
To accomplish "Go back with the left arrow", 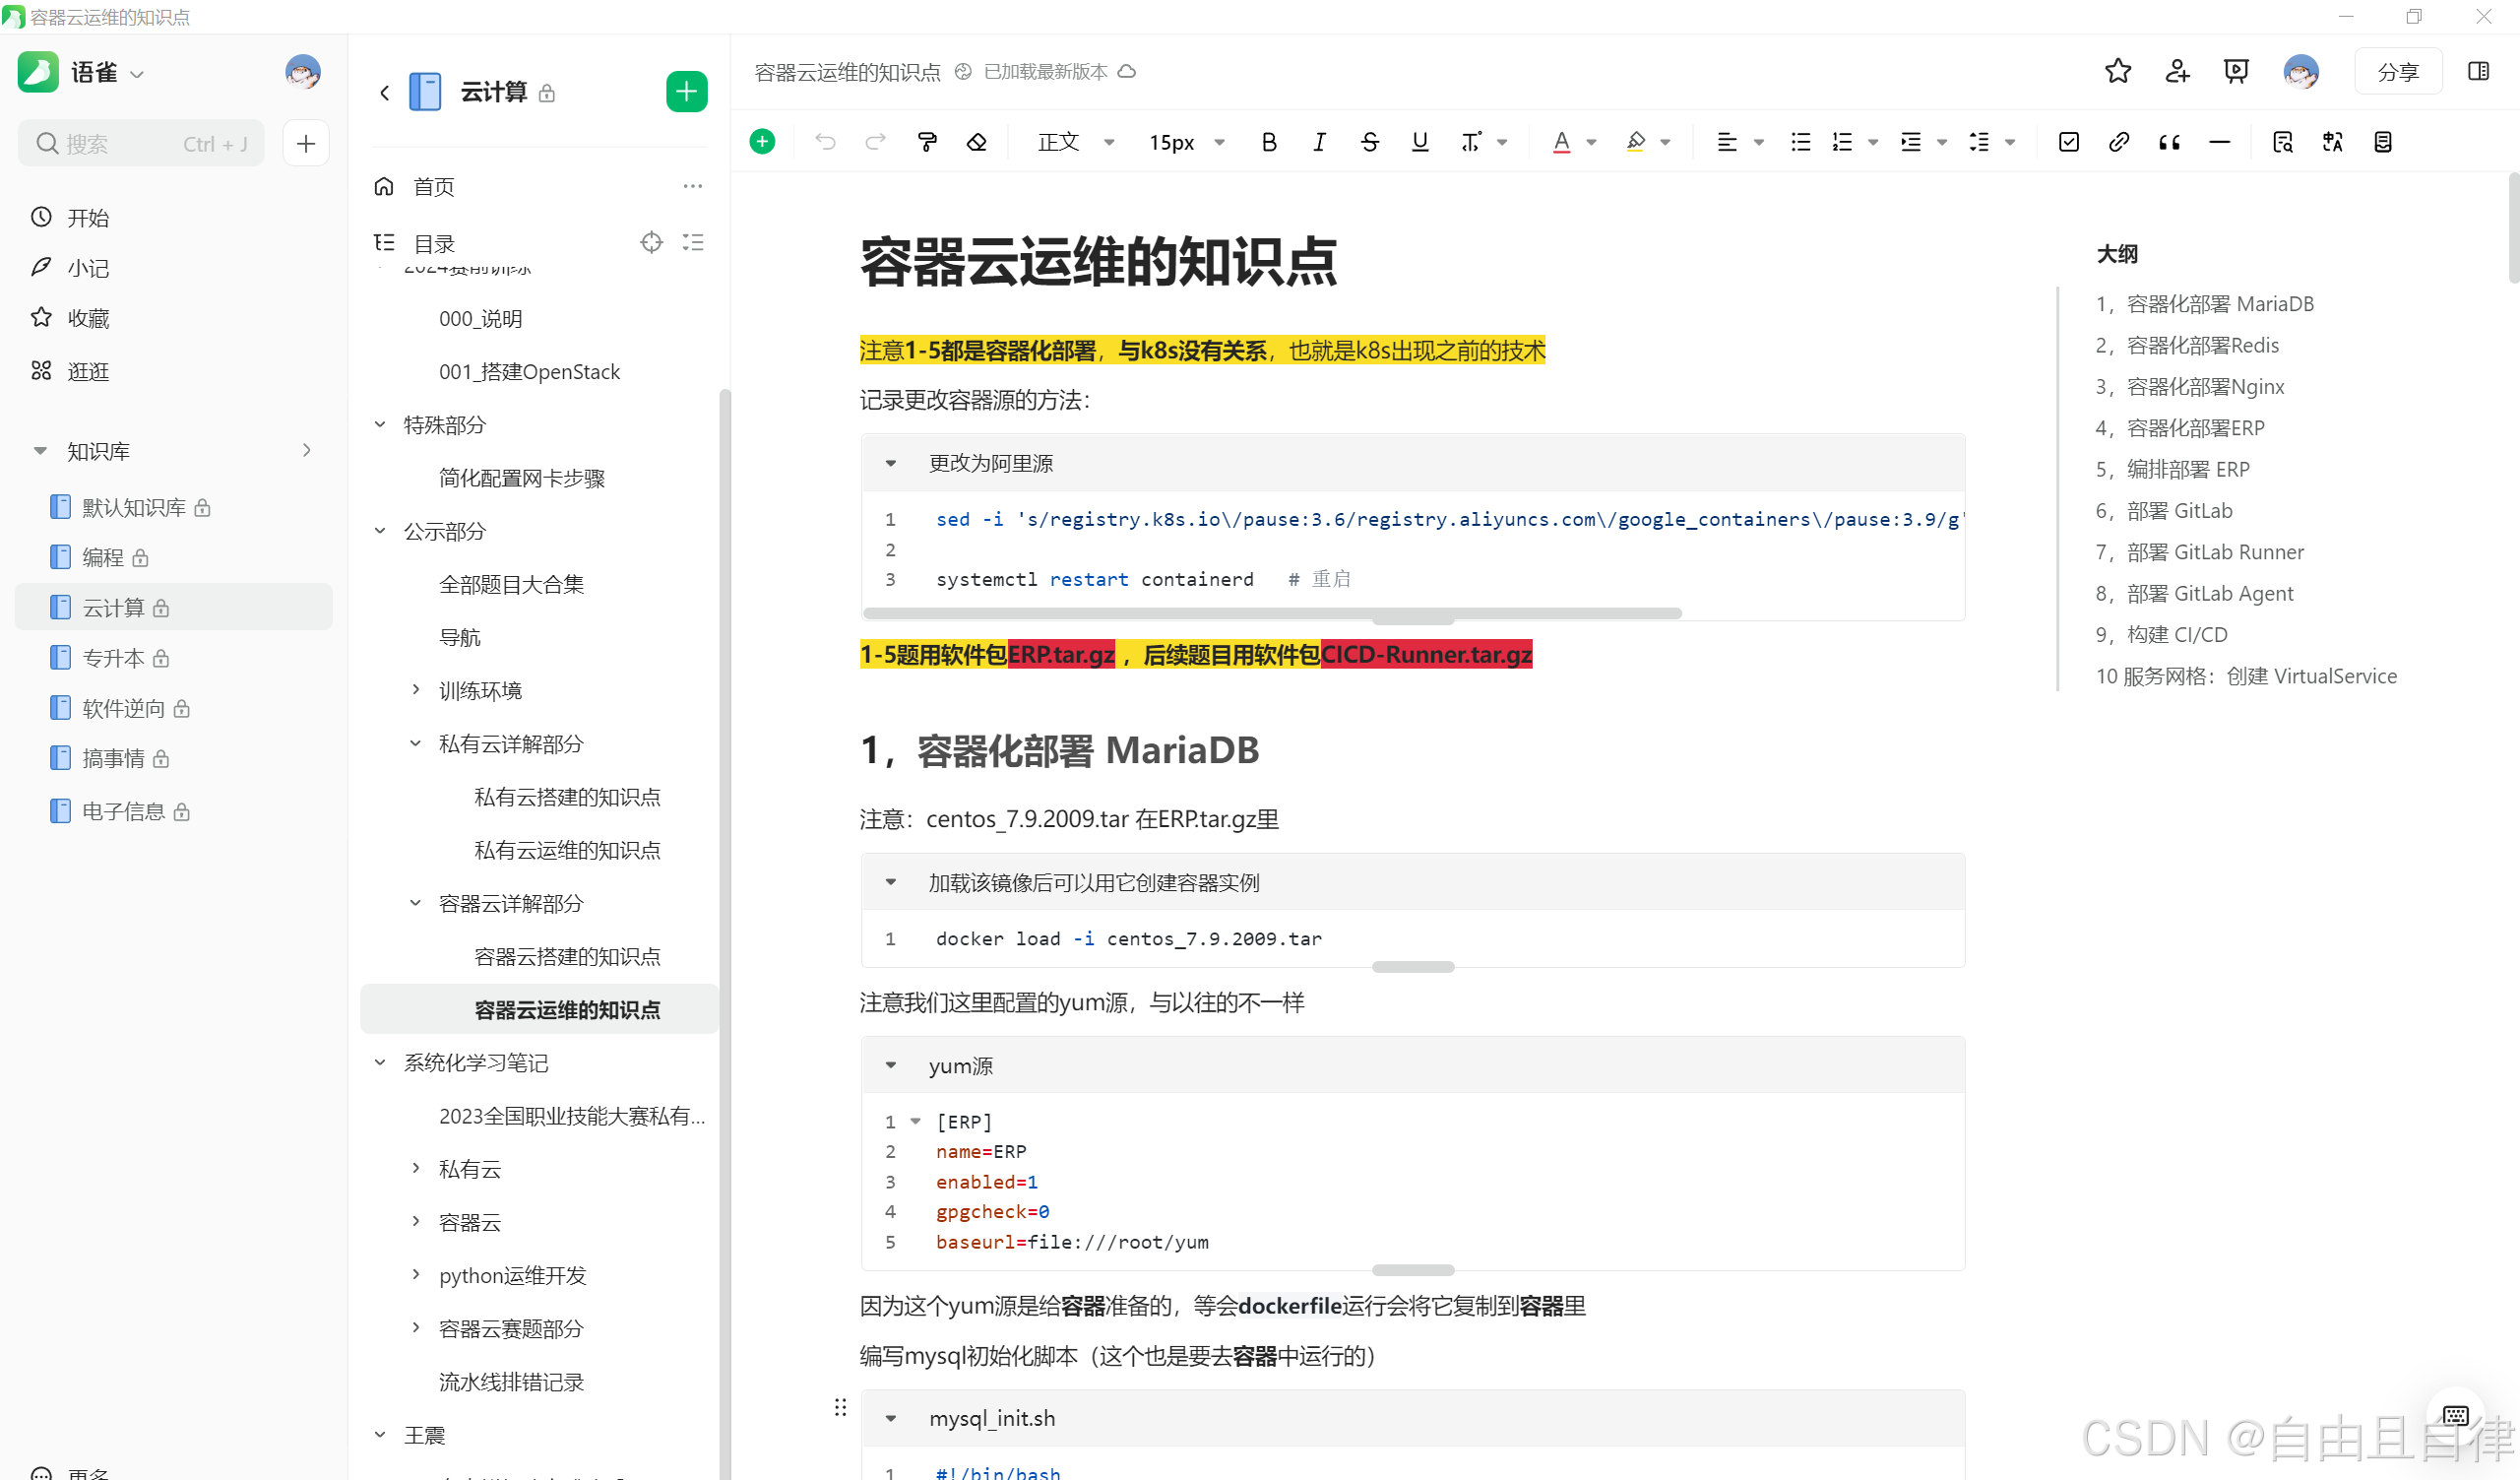I will point(385,92).
